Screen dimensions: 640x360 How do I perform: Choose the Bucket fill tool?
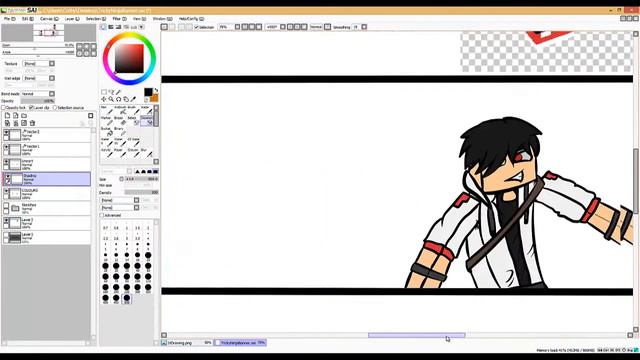pos(107,132)
